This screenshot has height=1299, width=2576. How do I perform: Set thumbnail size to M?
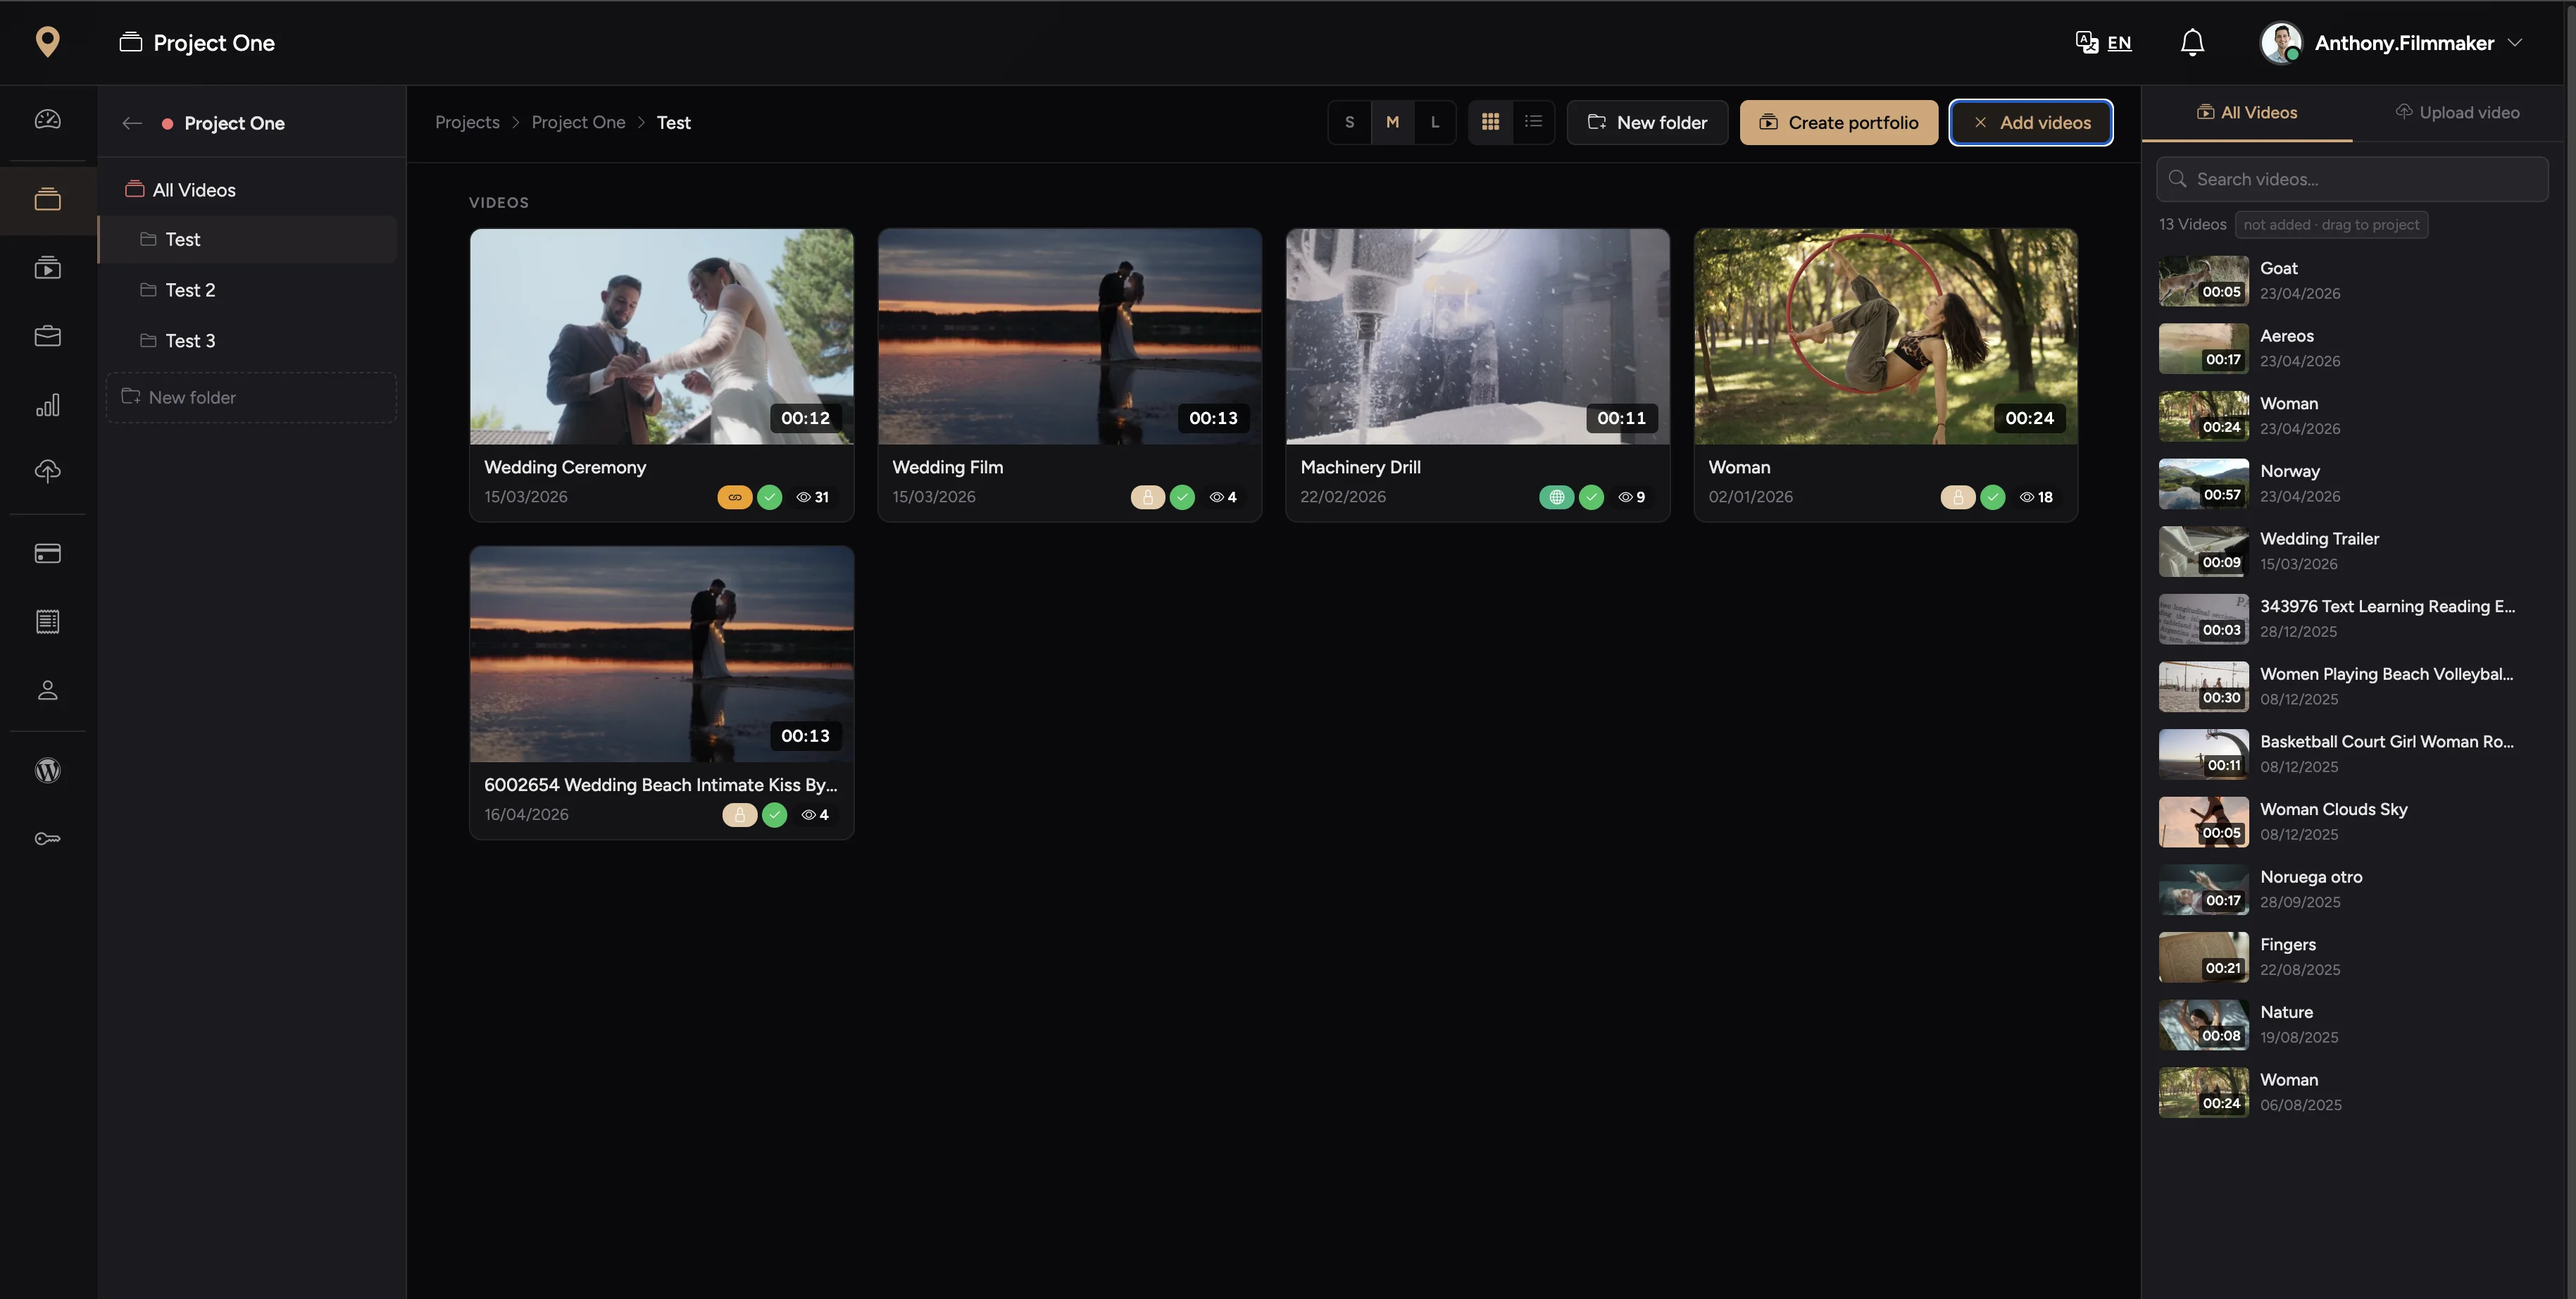(1392, 122)
